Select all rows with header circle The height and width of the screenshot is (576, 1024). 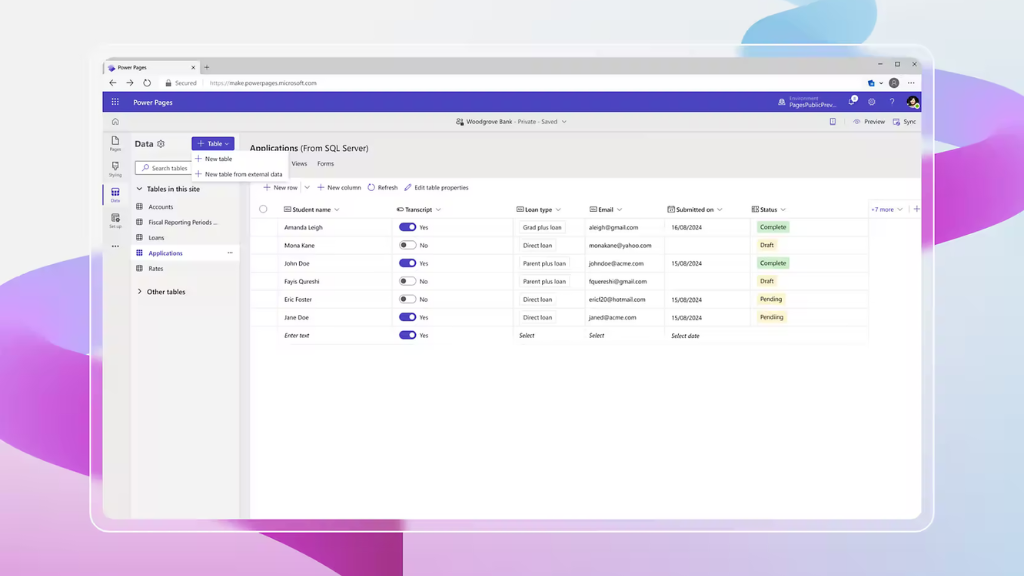263,209
